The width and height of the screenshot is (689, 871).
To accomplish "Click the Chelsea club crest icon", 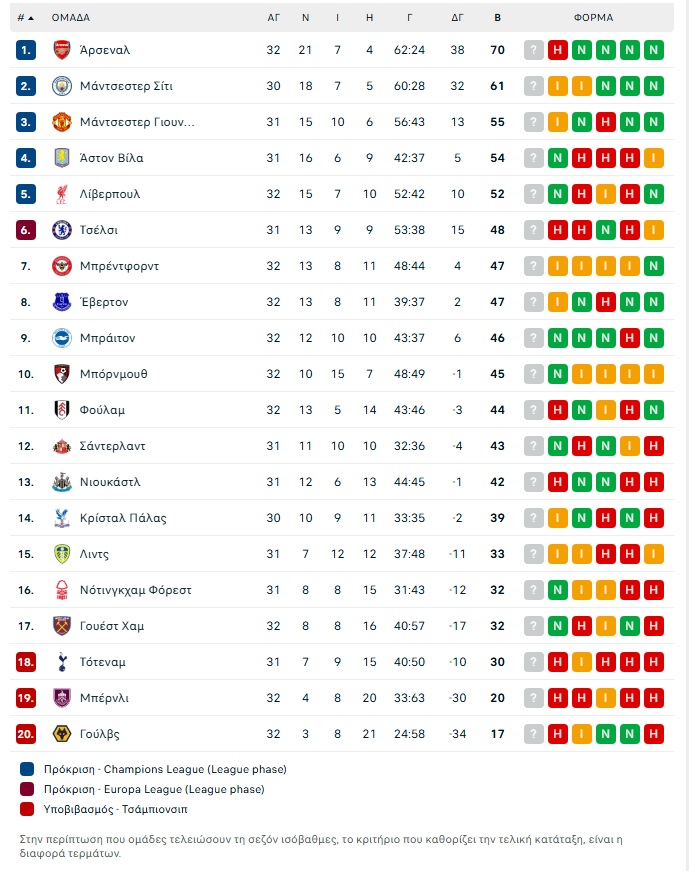I will (x=62, y=230).
